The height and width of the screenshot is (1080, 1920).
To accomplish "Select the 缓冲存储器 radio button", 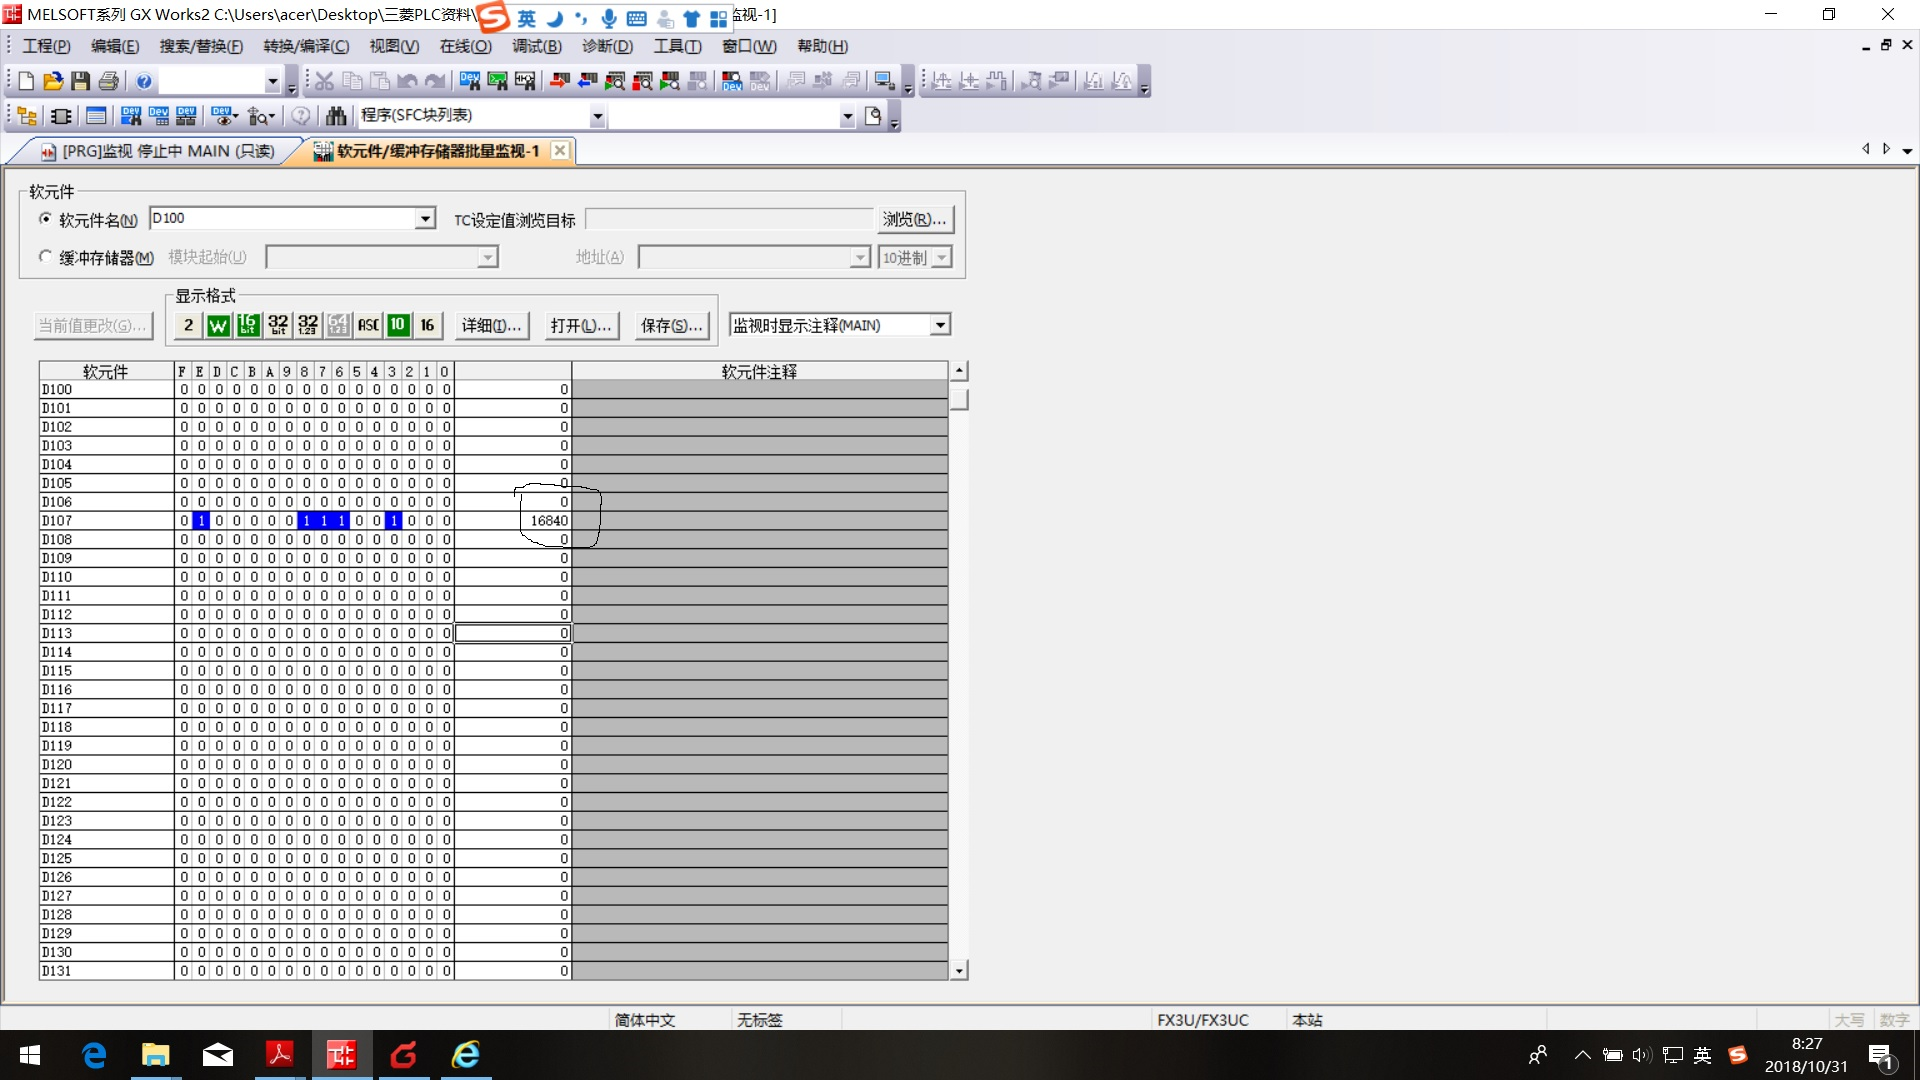I will coord(45,257).
